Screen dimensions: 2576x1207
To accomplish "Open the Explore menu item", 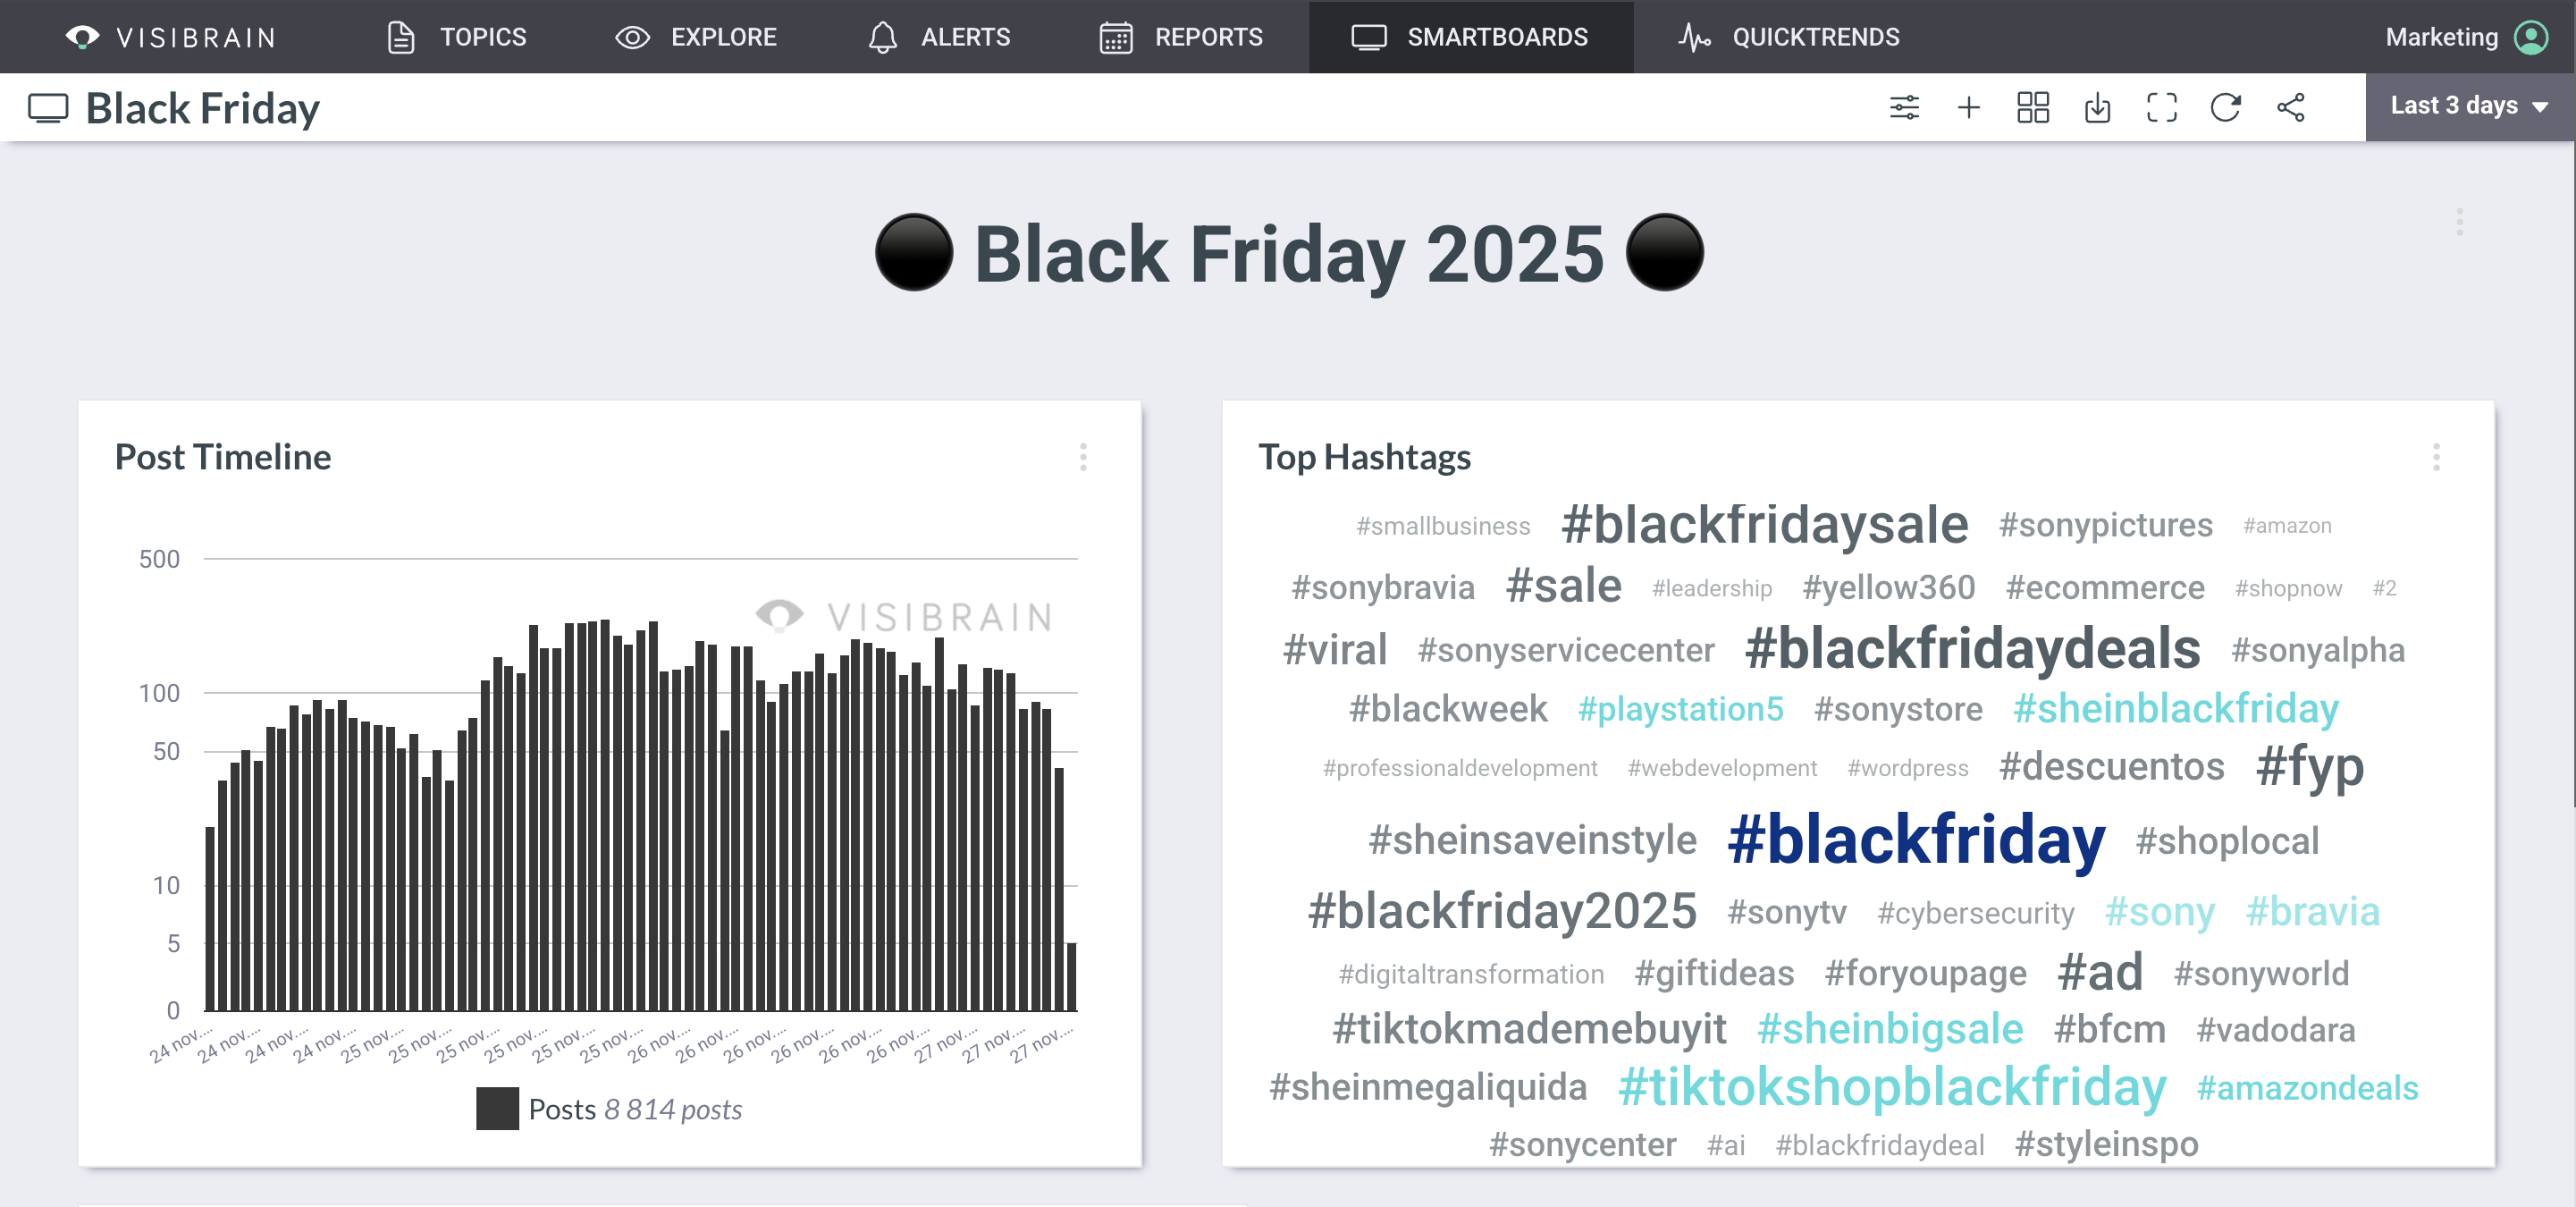I will [x=696, y=37].
